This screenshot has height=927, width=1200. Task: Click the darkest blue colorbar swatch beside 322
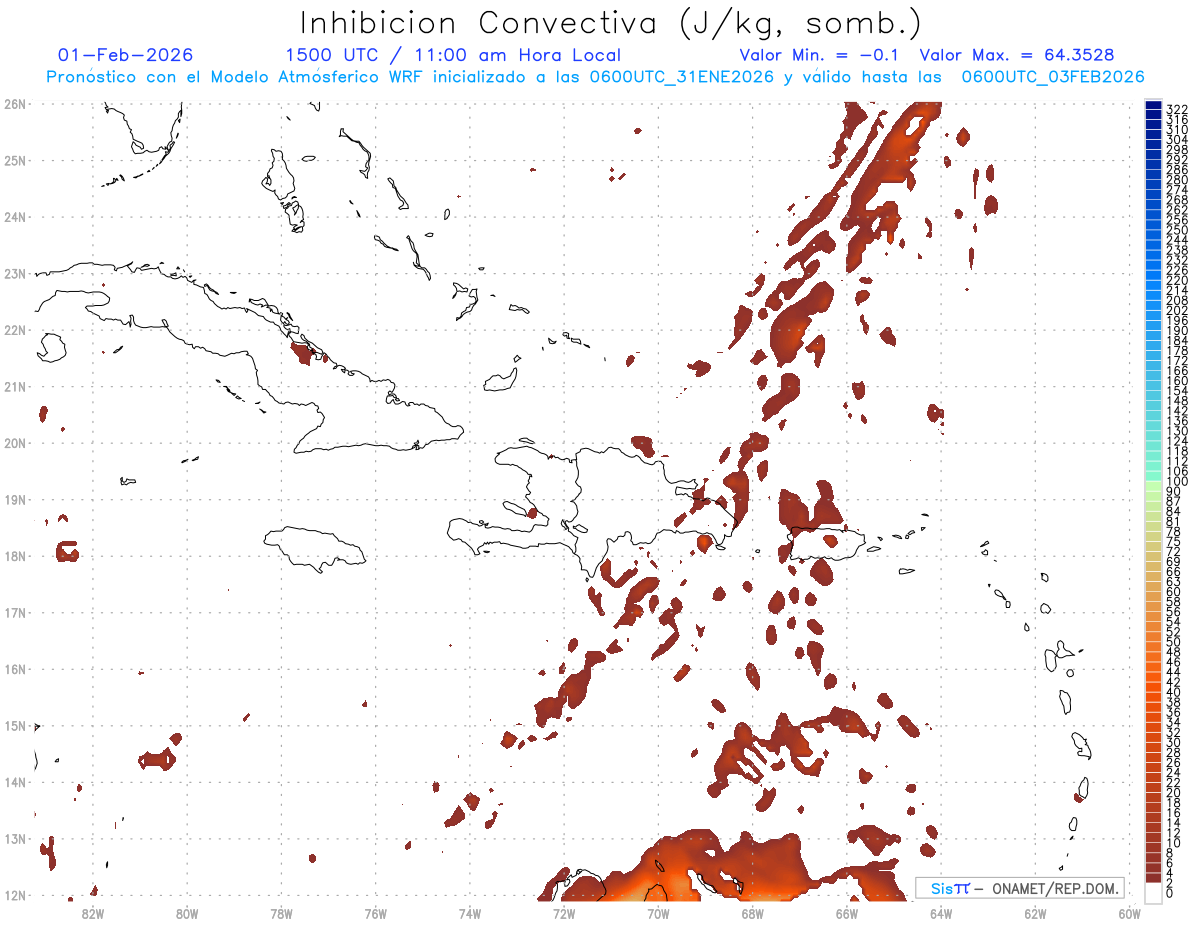[x=1154, y=107]
